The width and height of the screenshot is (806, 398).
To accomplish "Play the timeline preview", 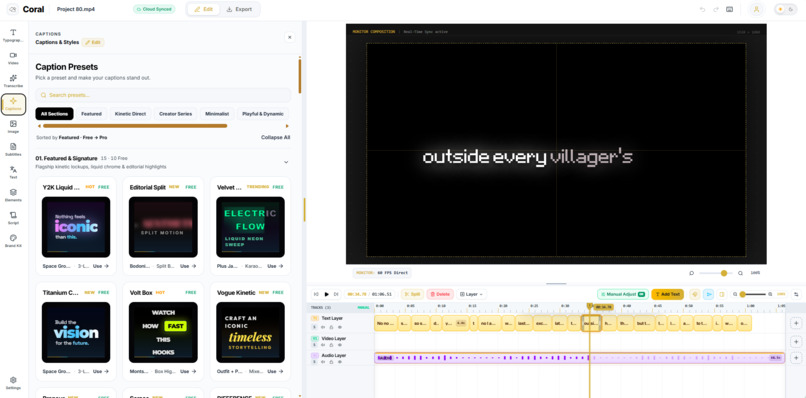I will click(326, 294).
